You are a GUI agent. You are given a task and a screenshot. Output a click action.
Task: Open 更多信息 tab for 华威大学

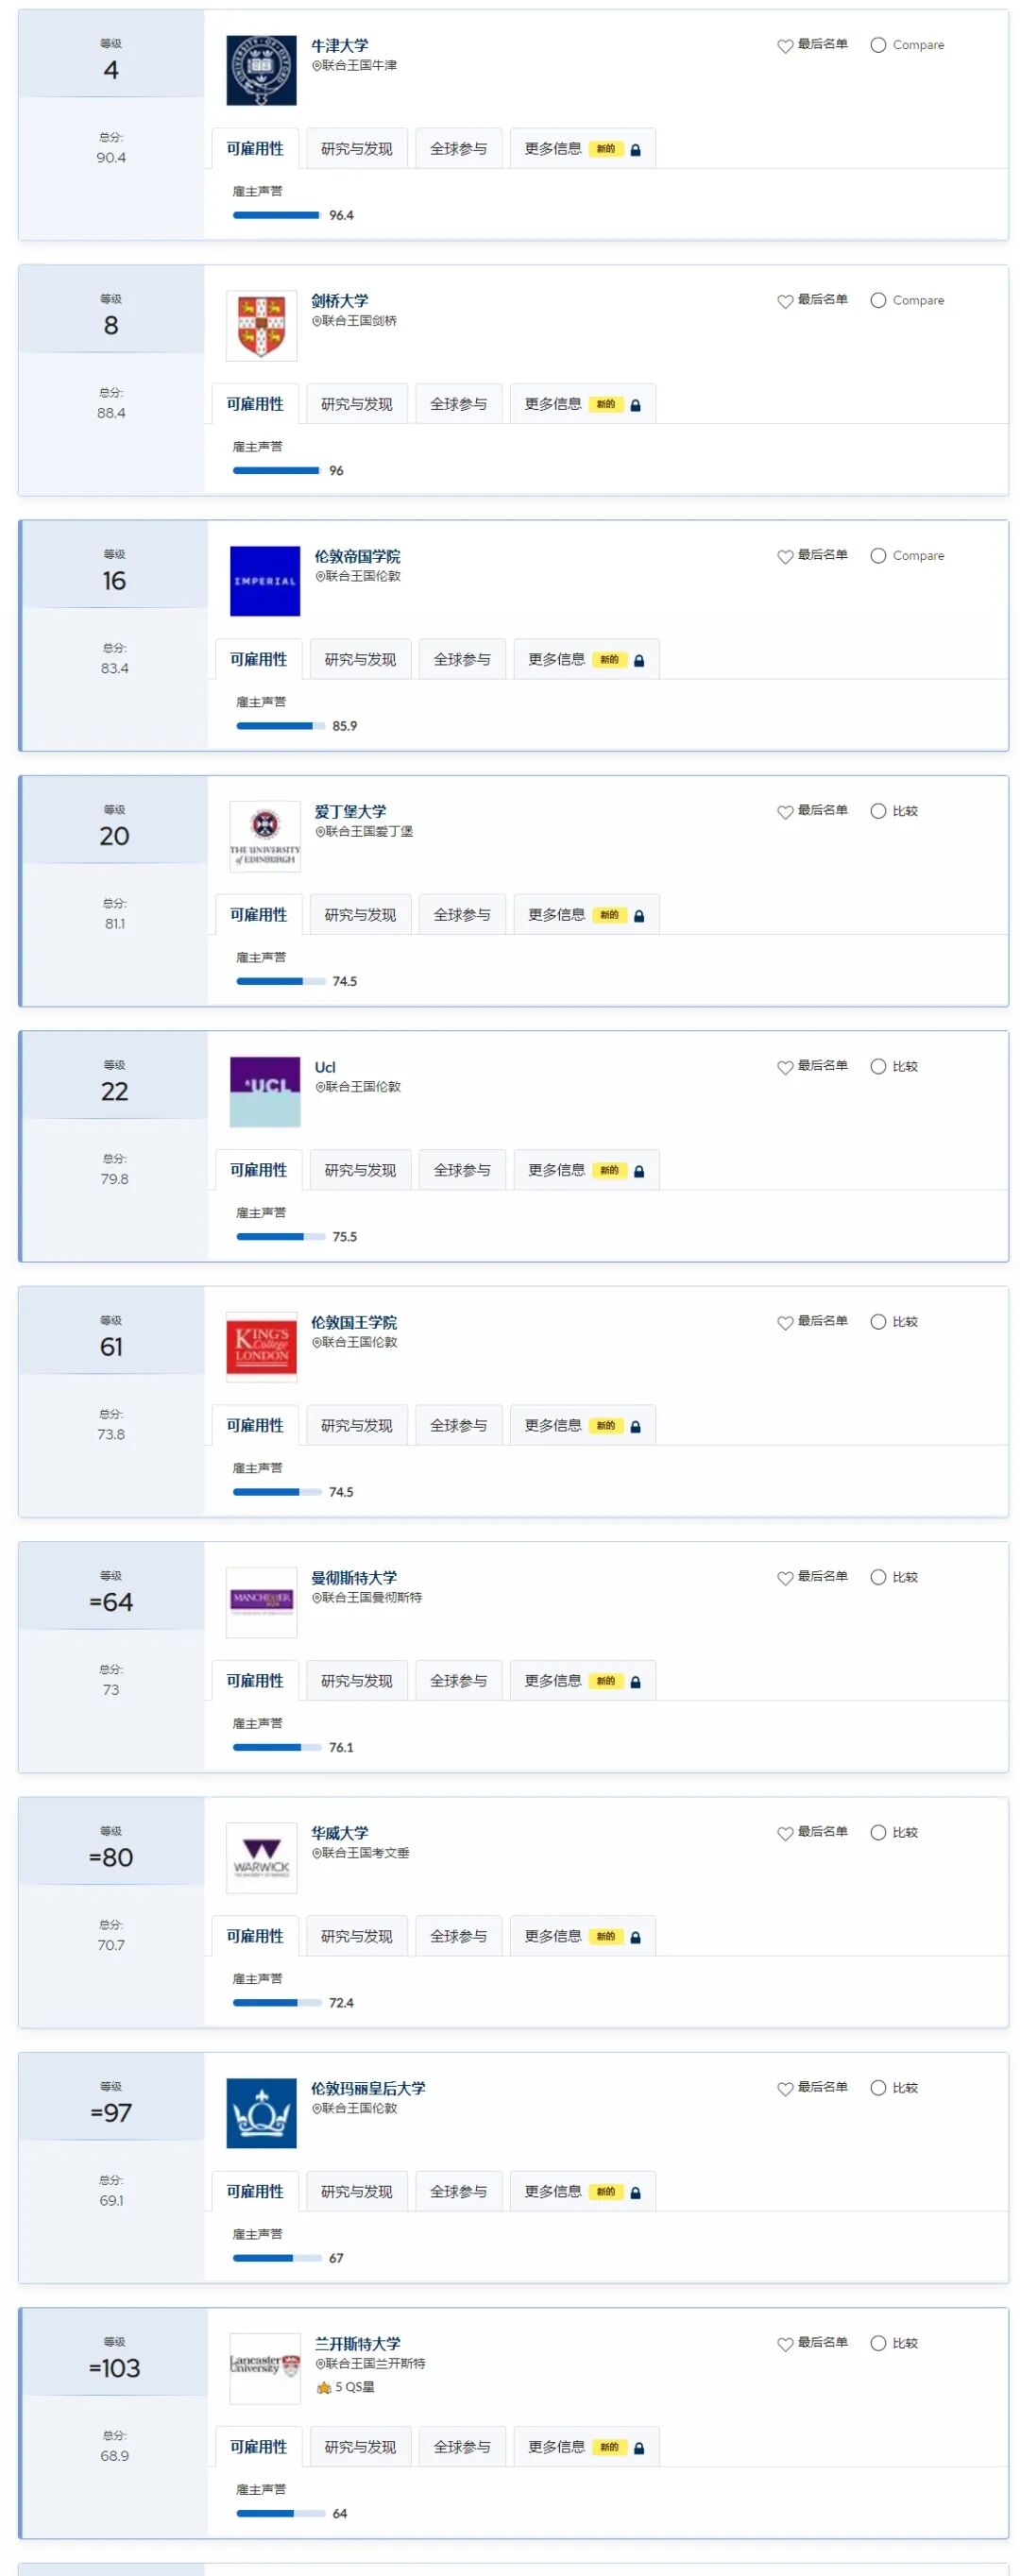(553, 1936)
